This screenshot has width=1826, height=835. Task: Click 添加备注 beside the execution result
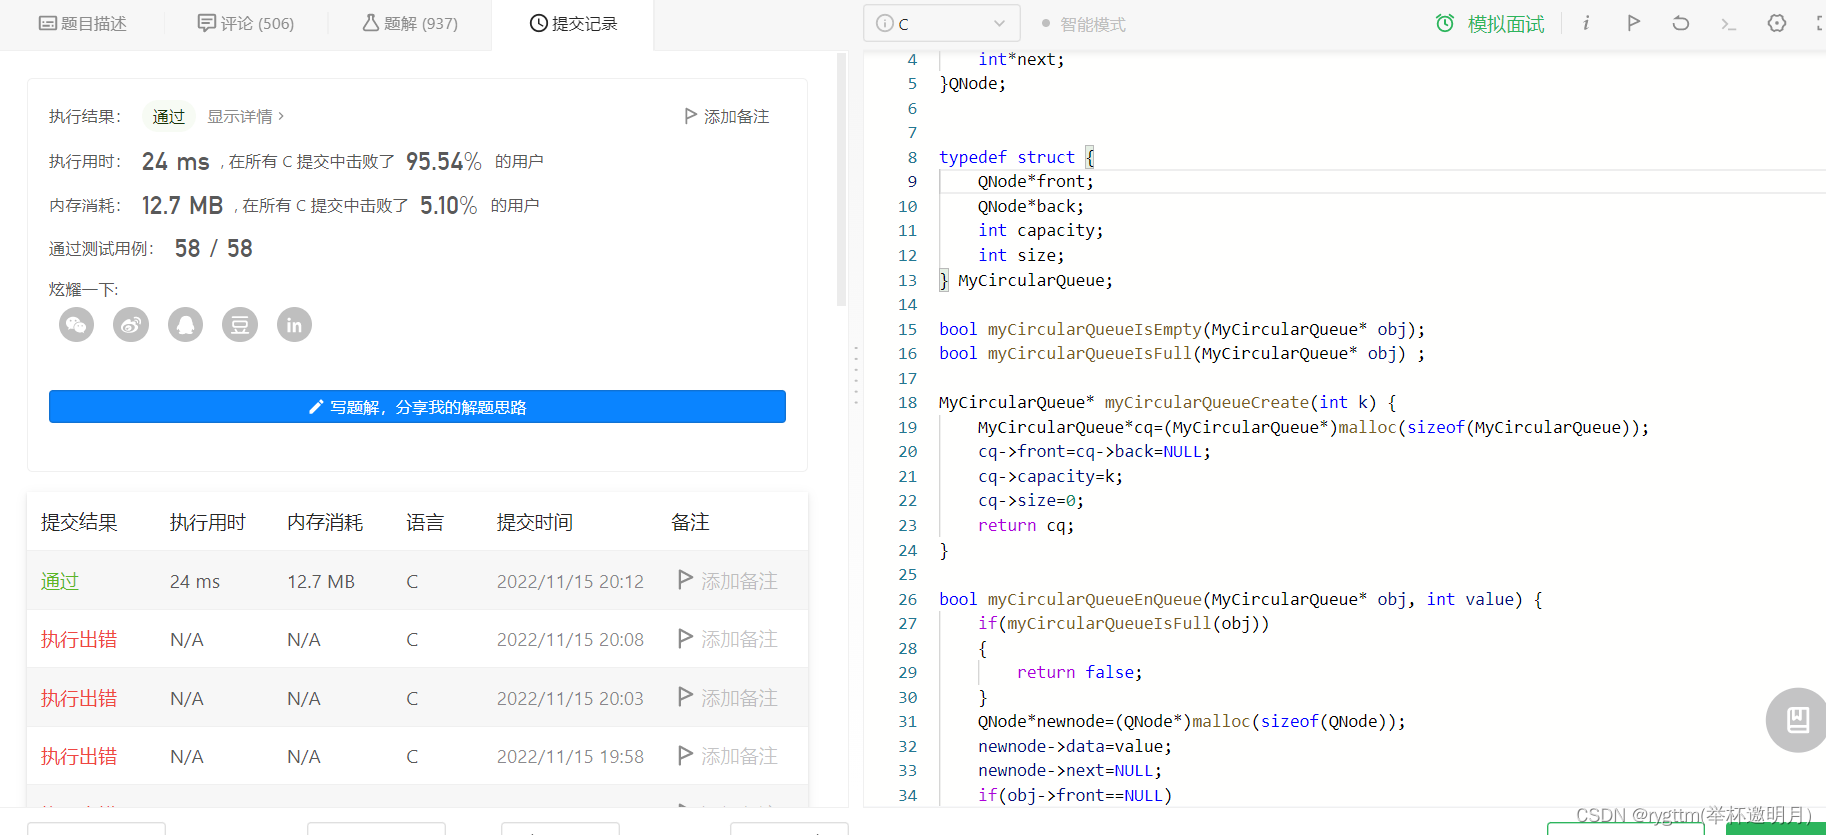click(727, 117)
